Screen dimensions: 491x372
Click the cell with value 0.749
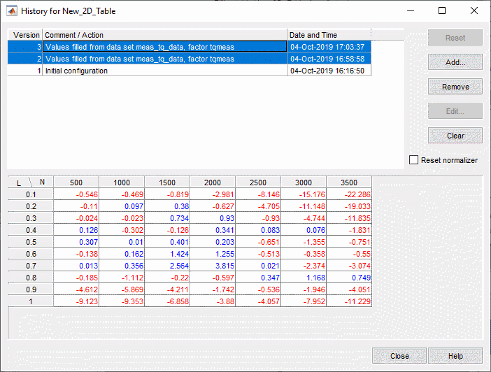tap(349, 278)
